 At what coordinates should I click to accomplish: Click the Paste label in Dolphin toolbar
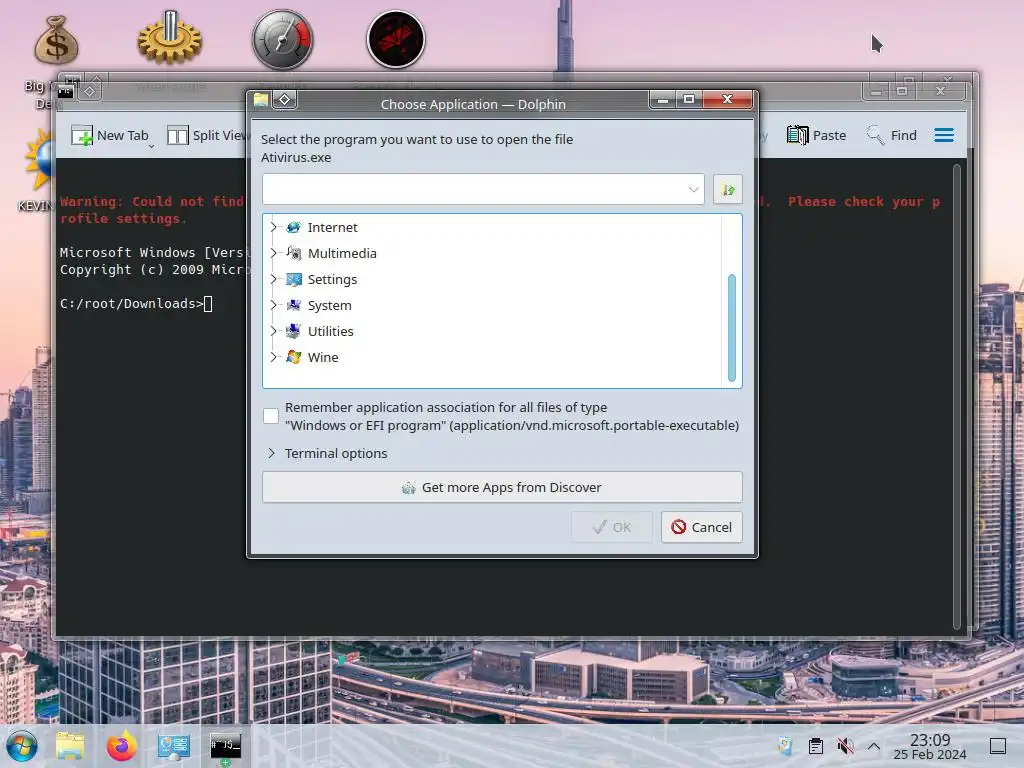pyautogui.click(x=829, y=135)
